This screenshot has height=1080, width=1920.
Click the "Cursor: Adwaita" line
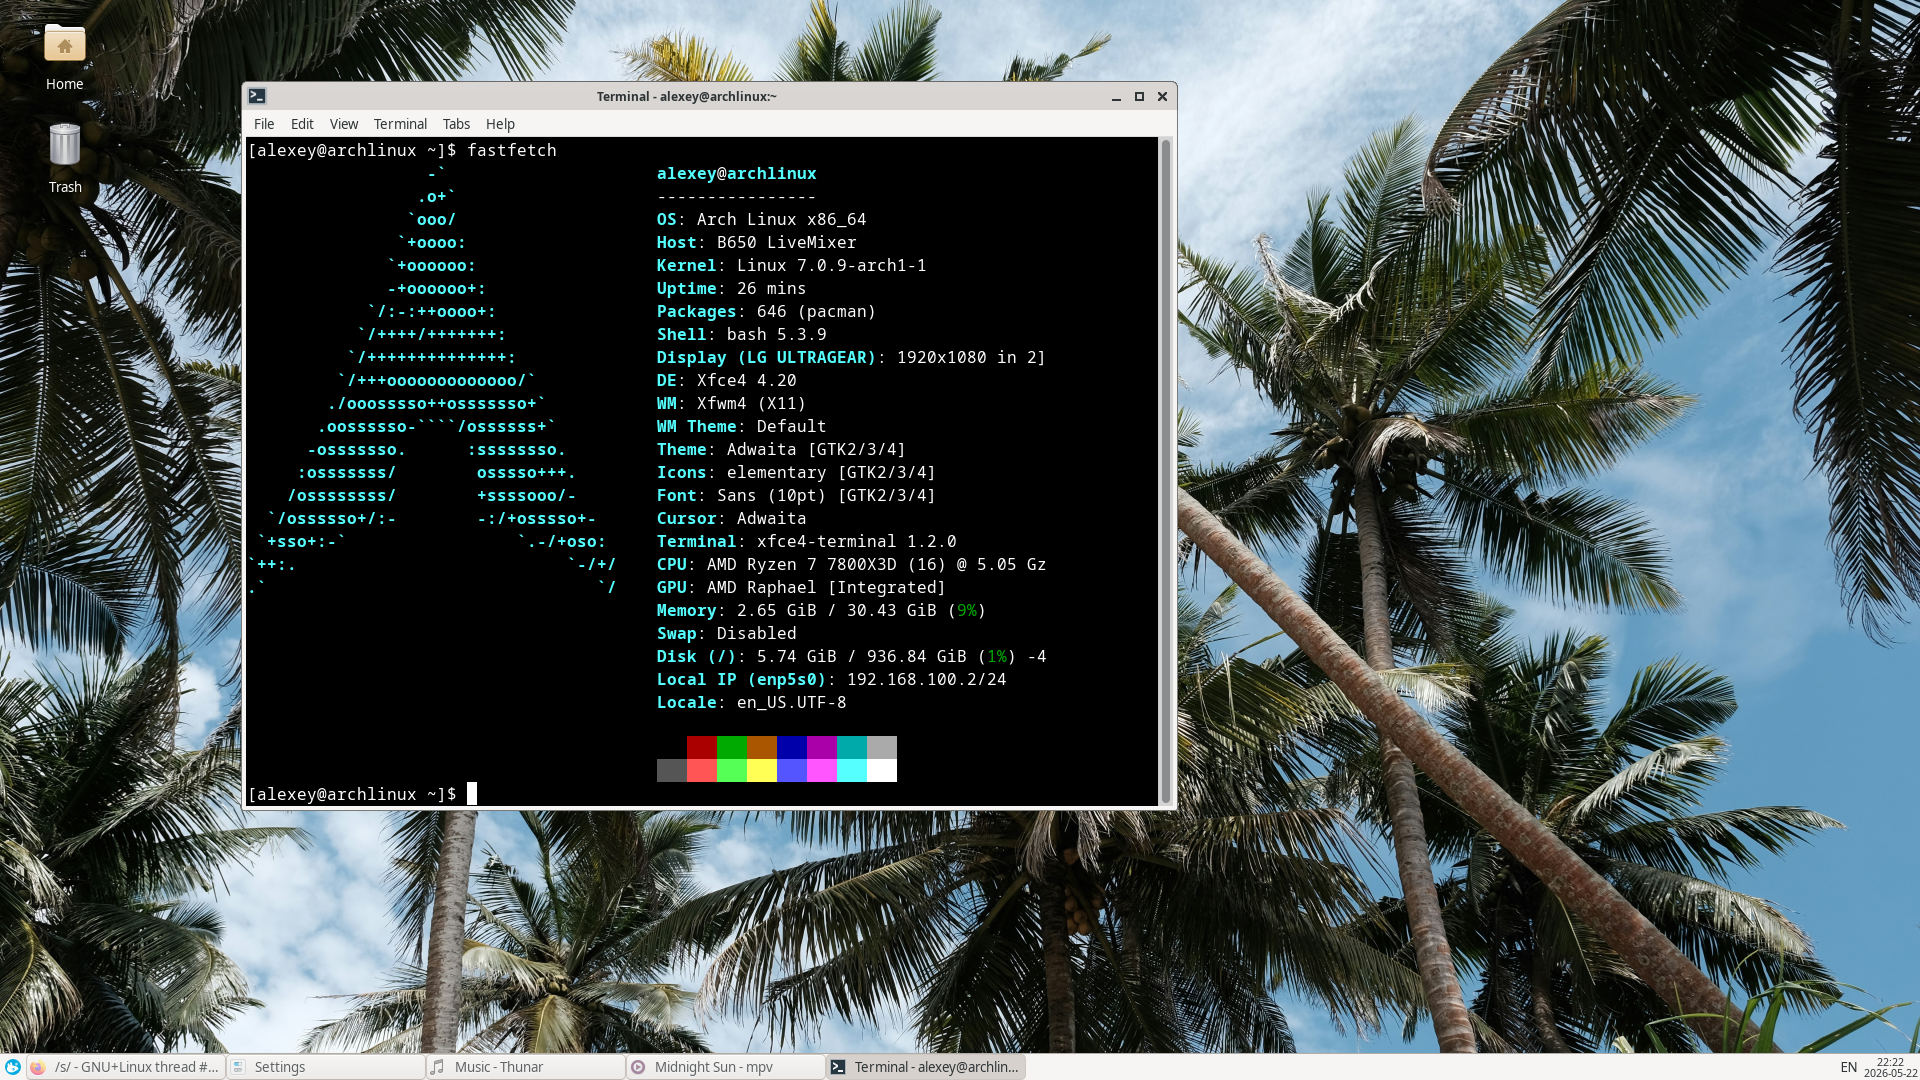(x=732, y=518)
